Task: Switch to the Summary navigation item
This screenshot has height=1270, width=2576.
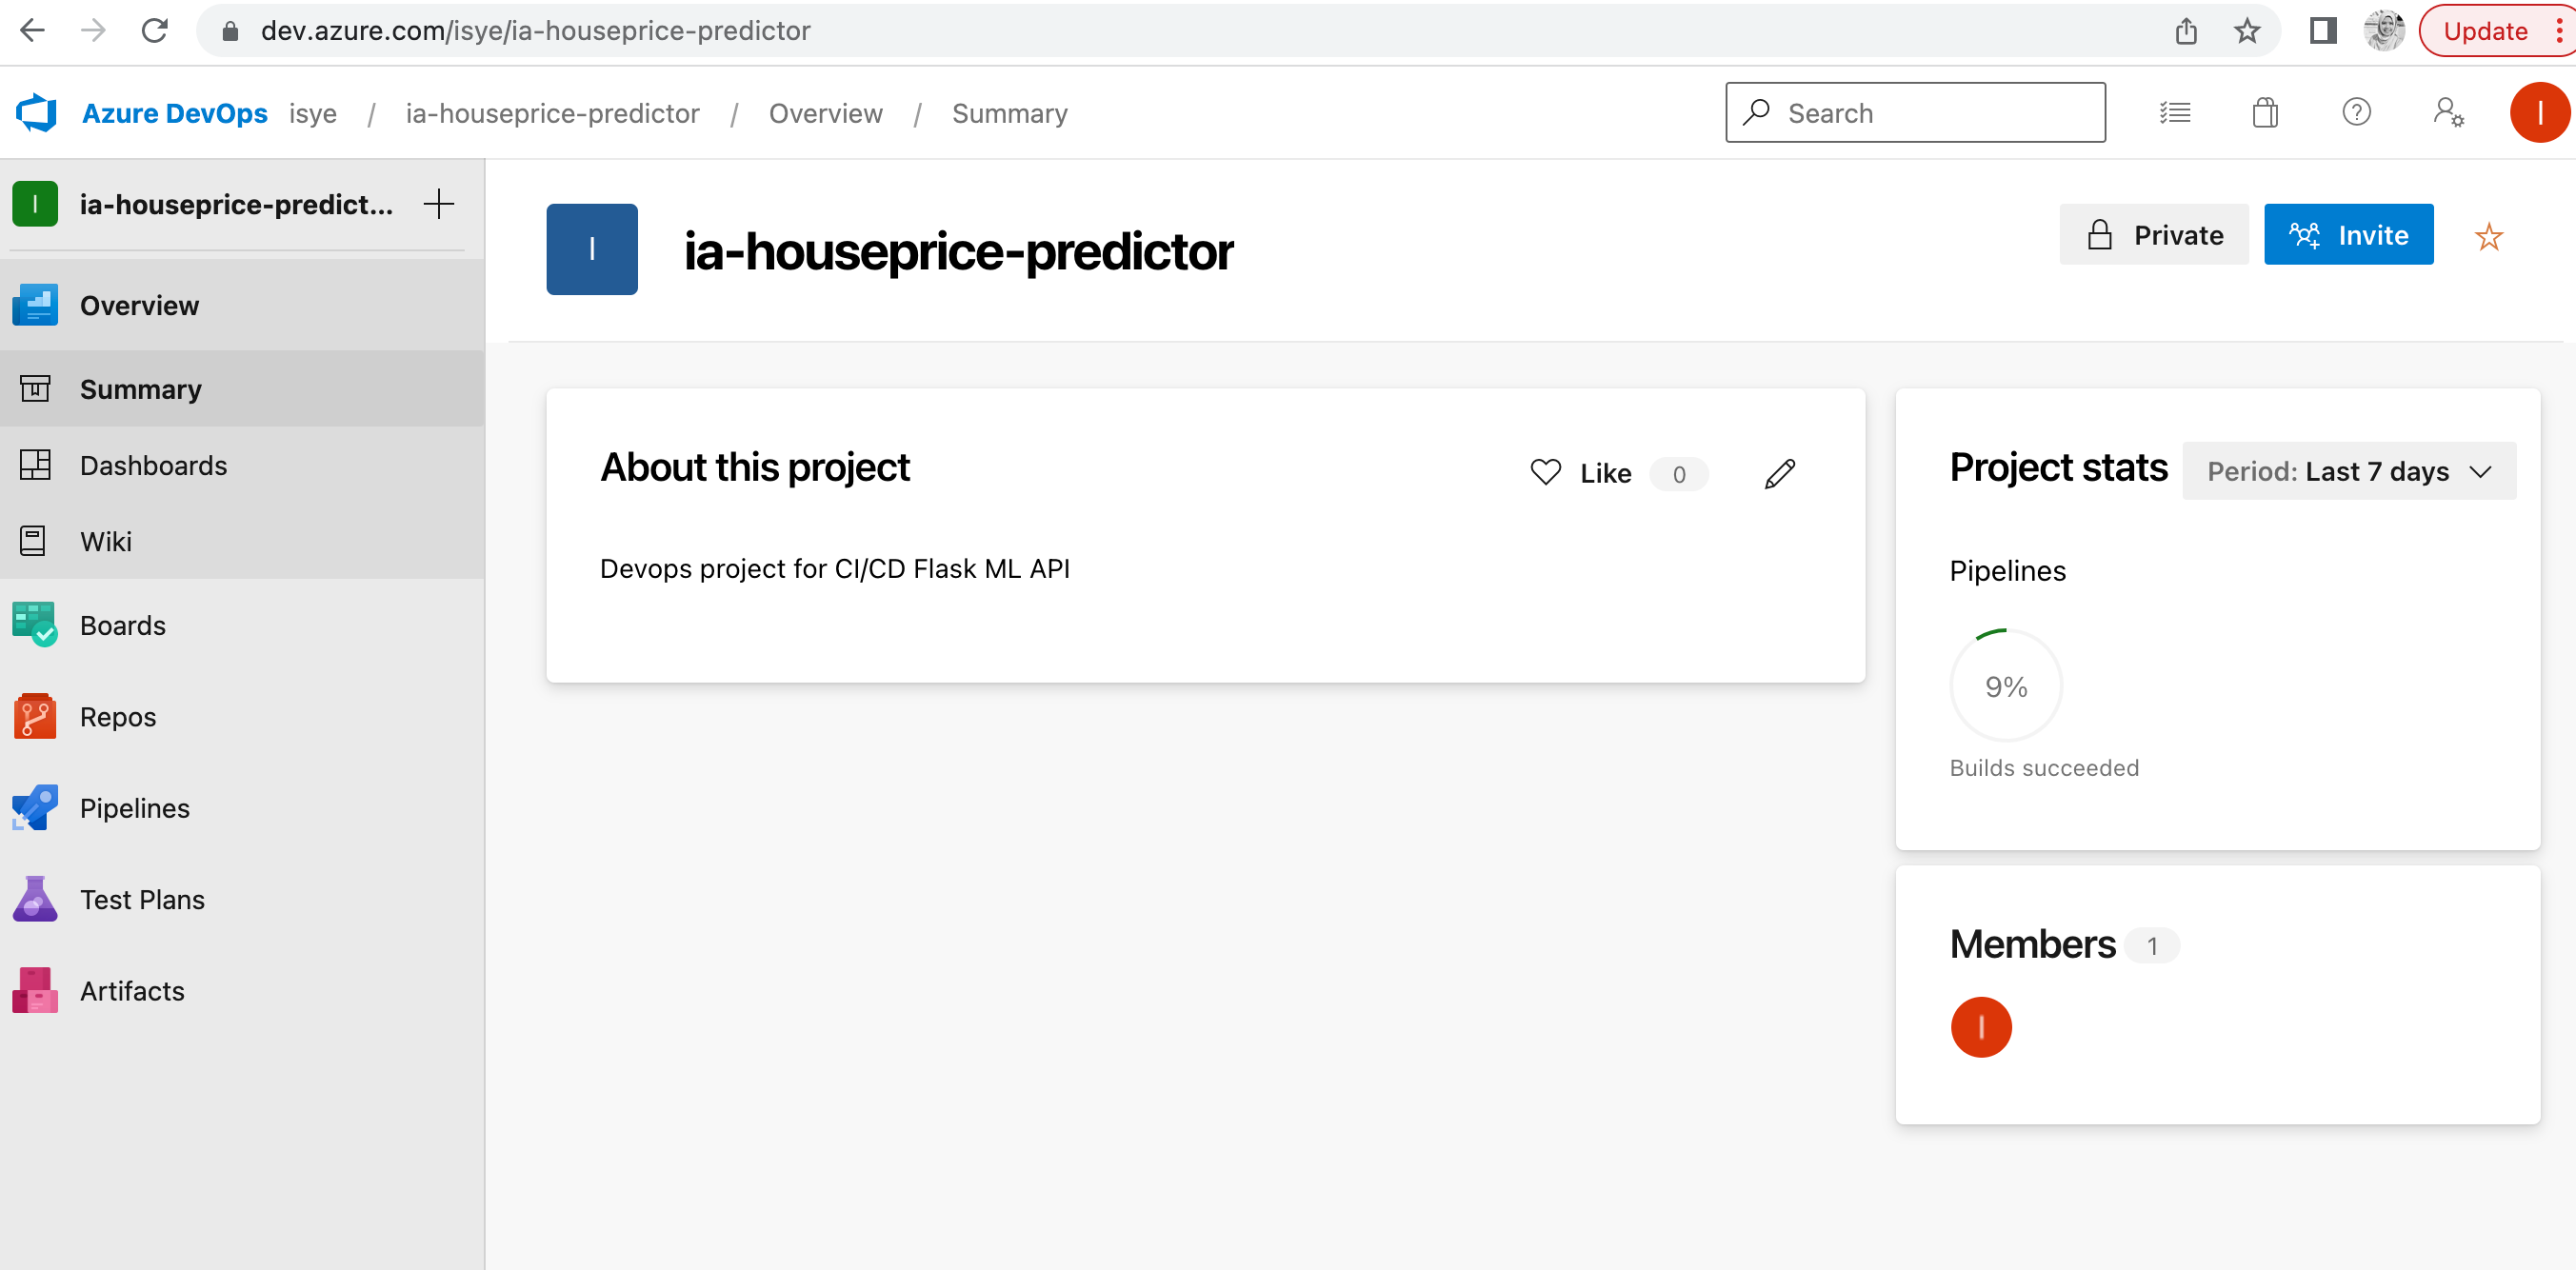Action: tap(140, 389)
